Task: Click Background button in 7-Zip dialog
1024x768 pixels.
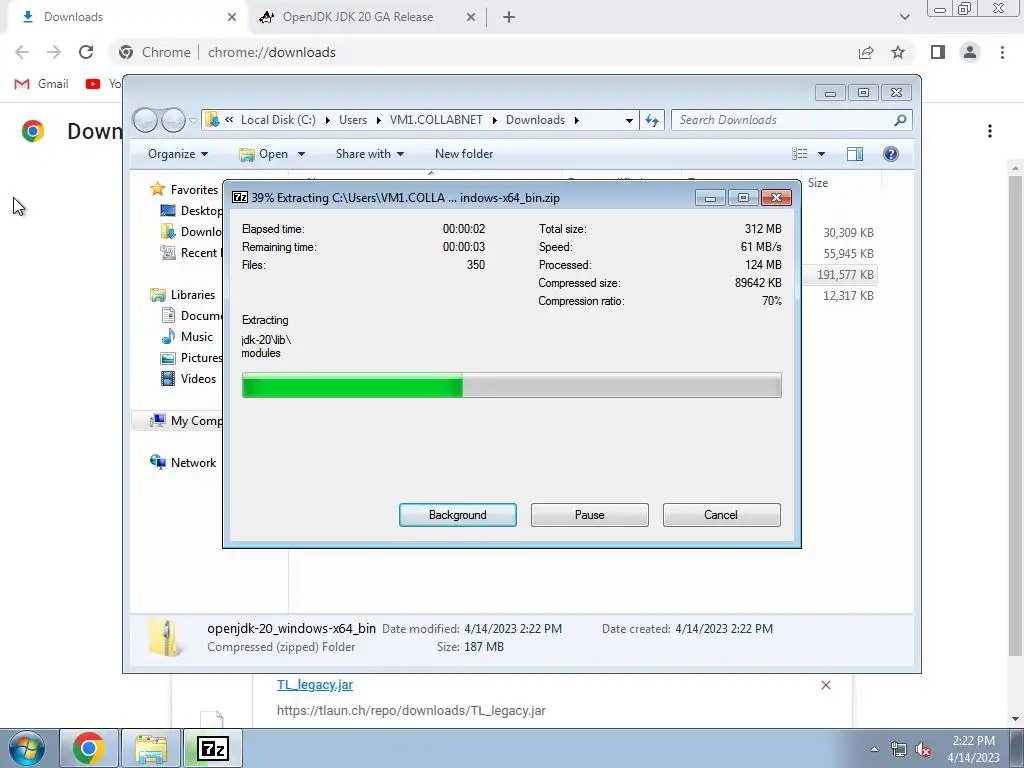Action: coord(457,515)
